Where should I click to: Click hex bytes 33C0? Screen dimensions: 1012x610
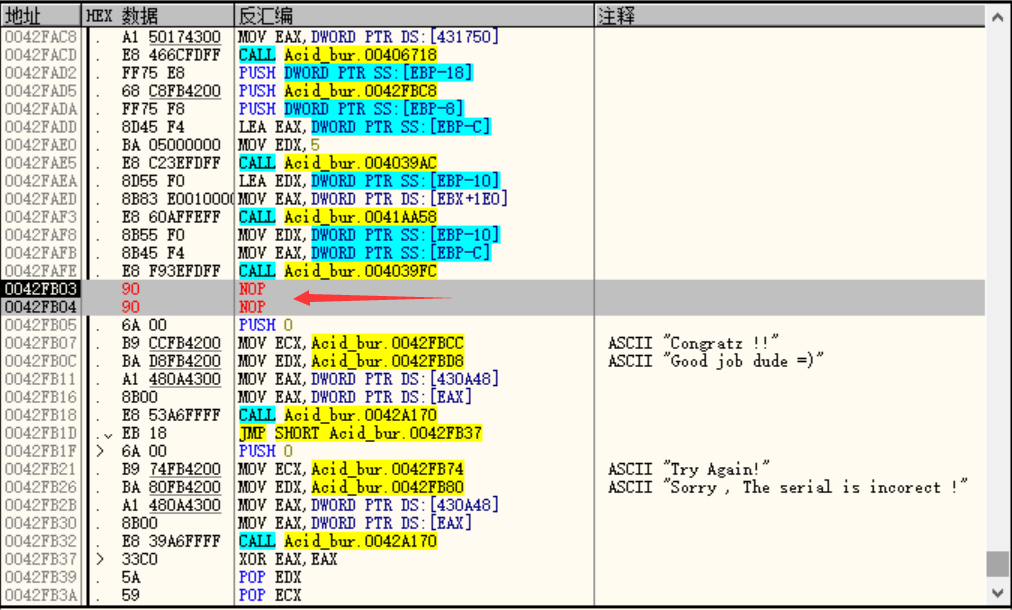[x=139, y=560]
